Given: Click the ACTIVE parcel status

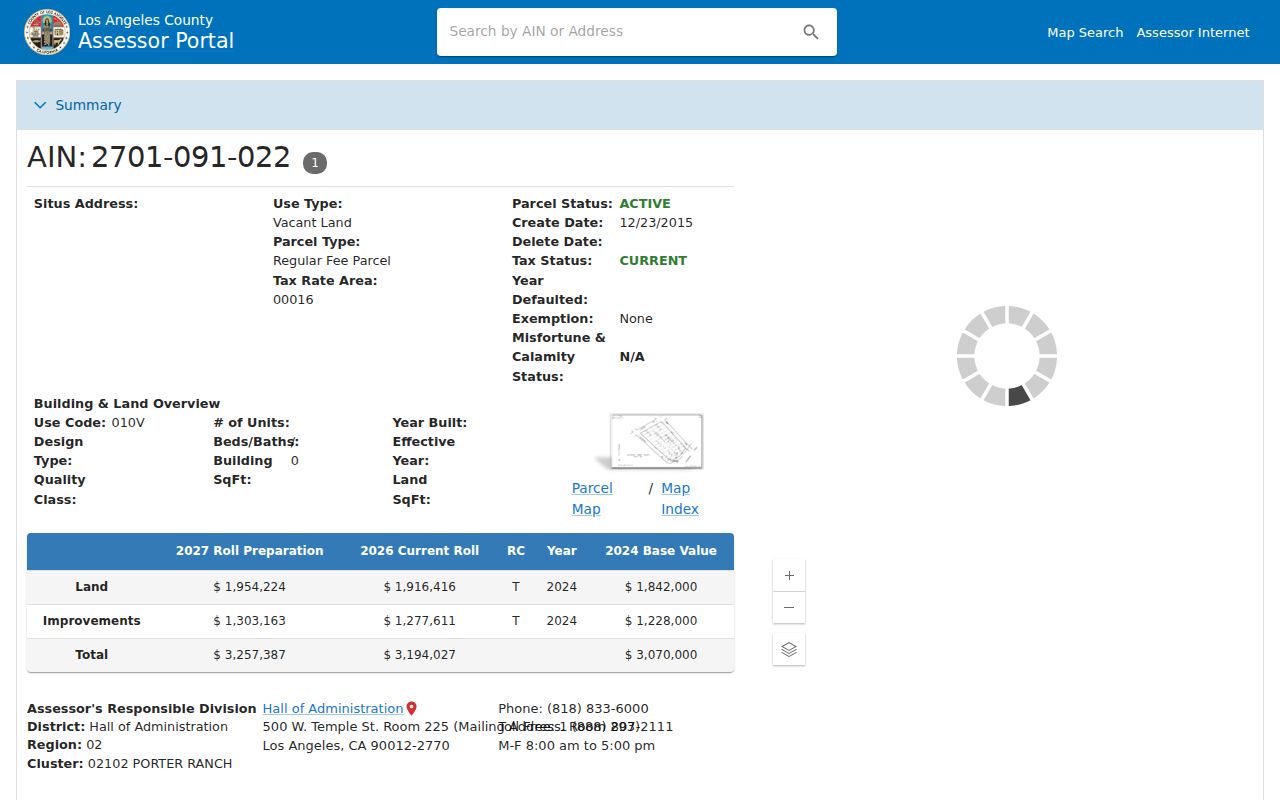Looking at the screenshot, I should pos(645,204).
